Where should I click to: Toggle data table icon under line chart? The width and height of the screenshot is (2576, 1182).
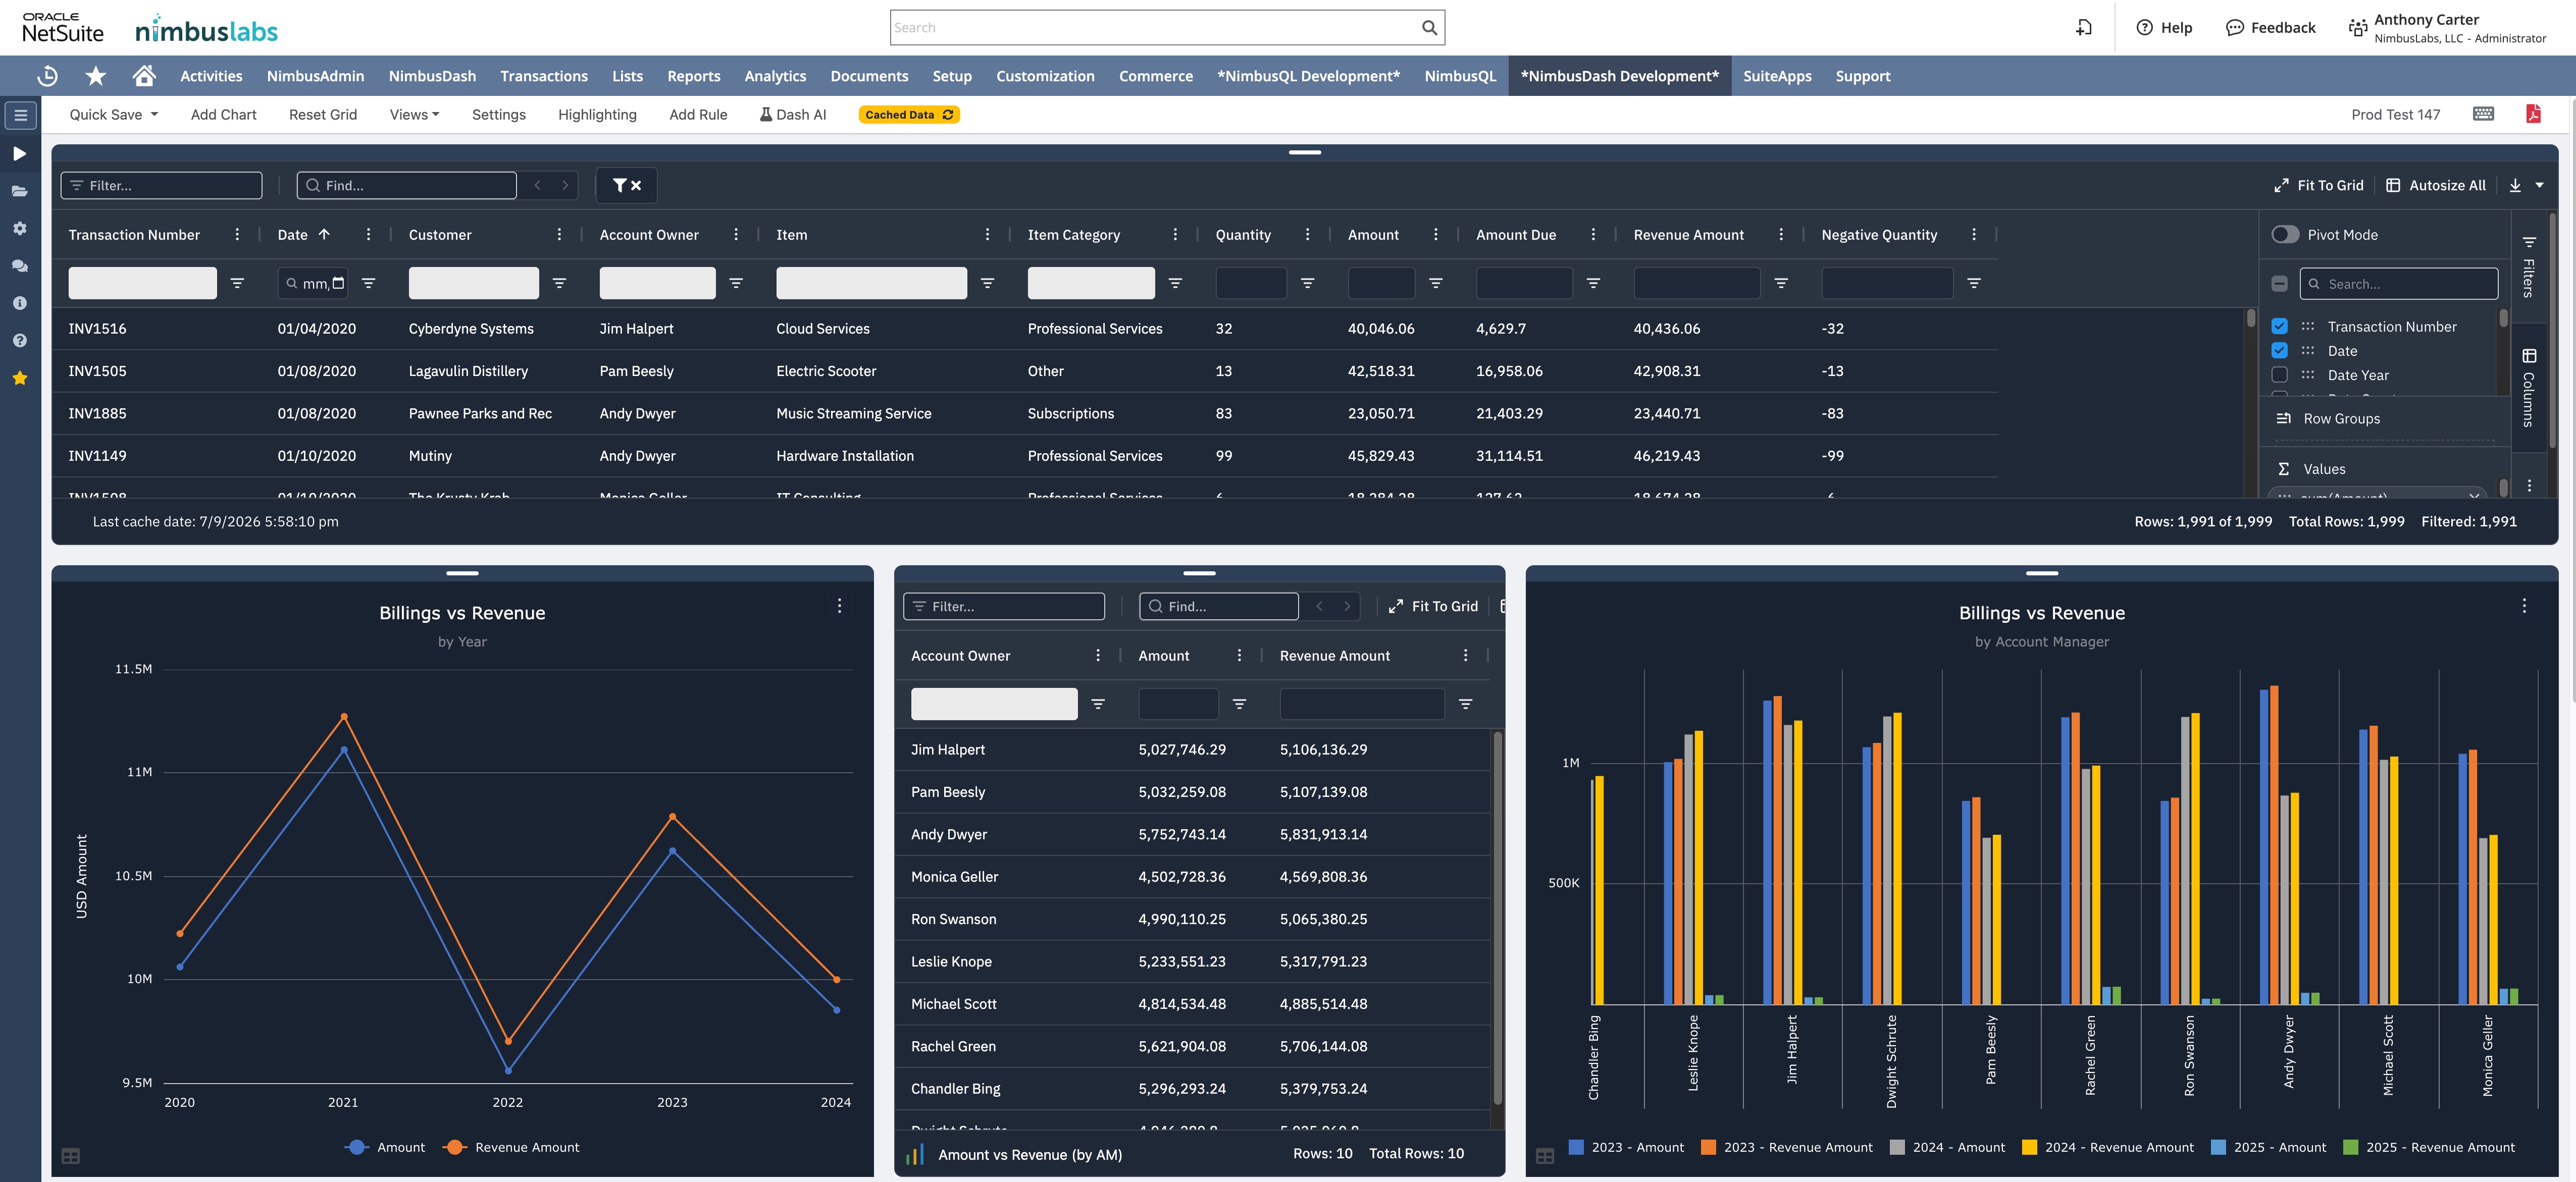point(70,1156)
